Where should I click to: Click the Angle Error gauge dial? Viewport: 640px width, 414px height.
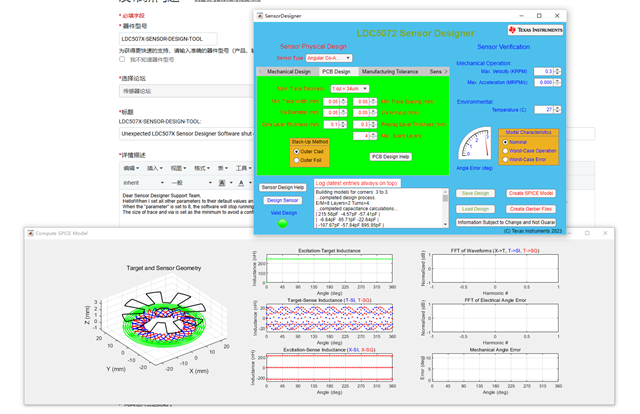(474, 143)
